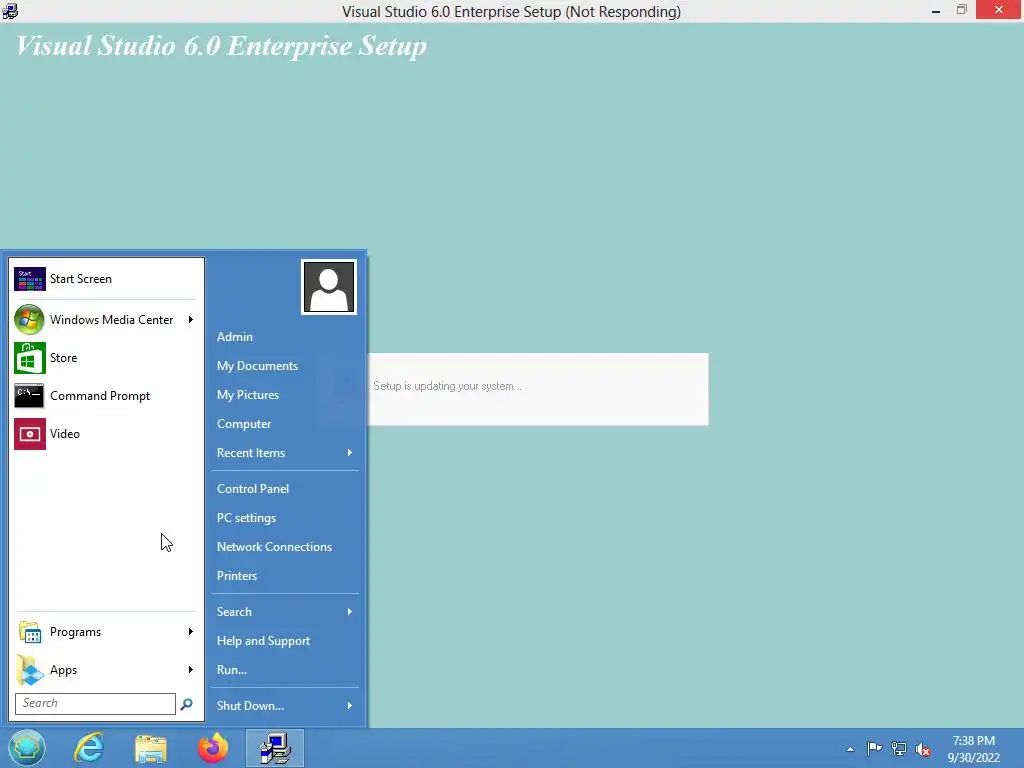Open File Explorer from the taskbar
Viewport: 1024px width, 768px height.
tap(151, 748)
